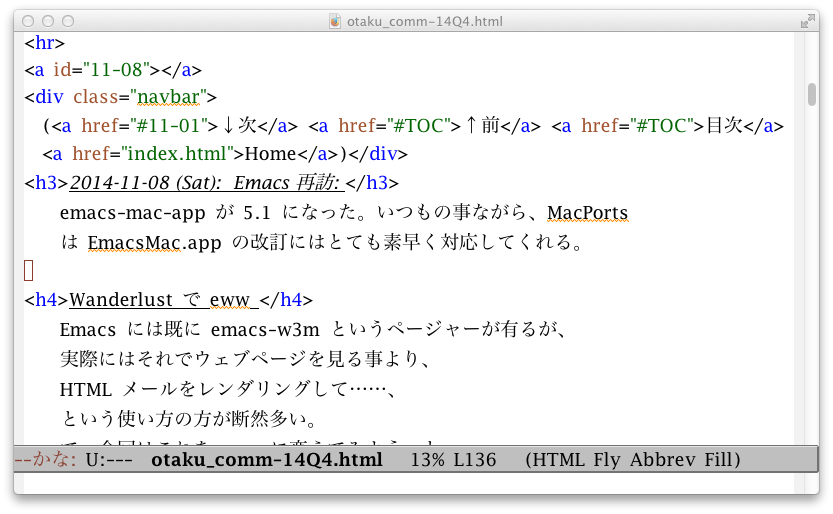Click HTML major mode in mode line
The width and height of the screenshot is (833, 514).
(x=558, y=459)
